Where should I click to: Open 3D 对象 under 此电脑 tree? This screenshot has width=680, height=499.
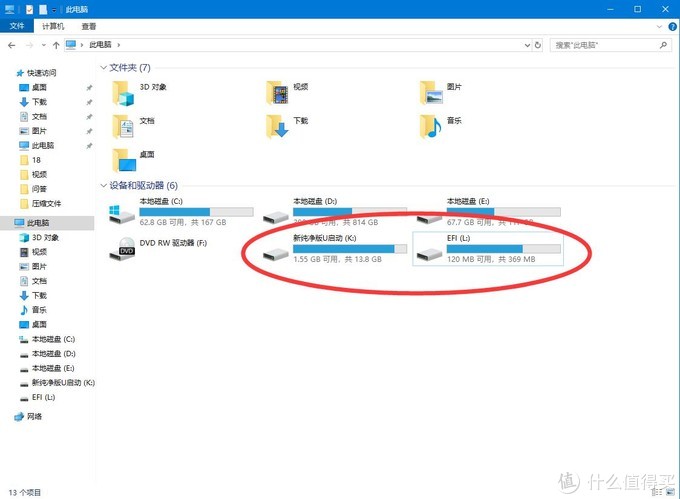[x=39, y=238]
